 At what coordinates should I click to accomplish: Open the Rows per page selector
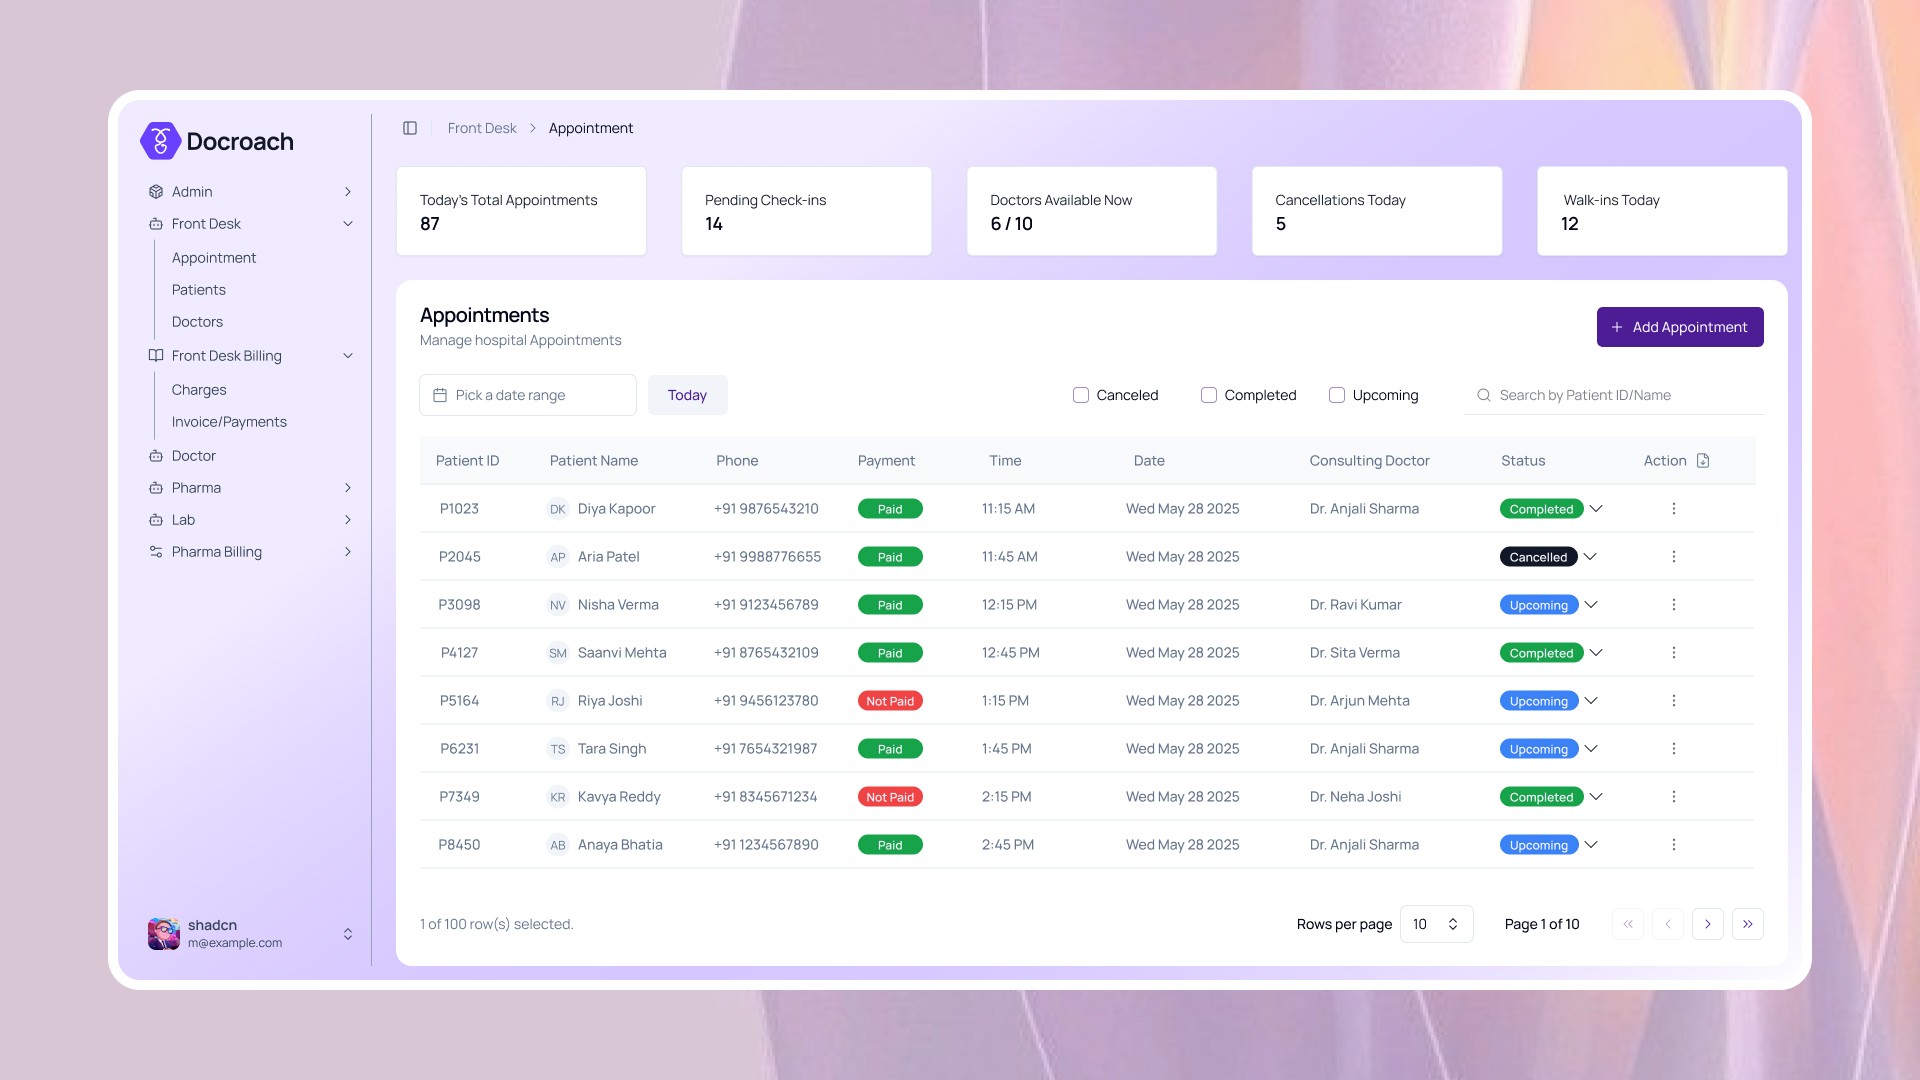[x=1436, y=924]
